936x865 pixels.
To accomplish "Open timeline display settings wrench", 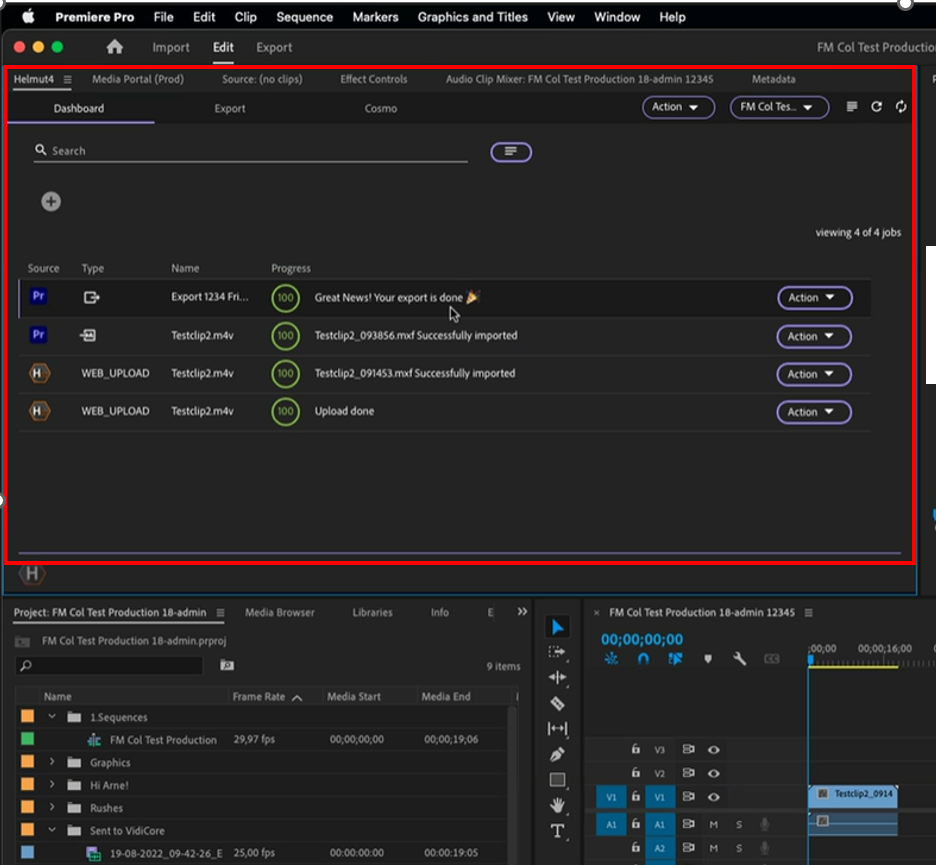I will click(x=740, y=659).
